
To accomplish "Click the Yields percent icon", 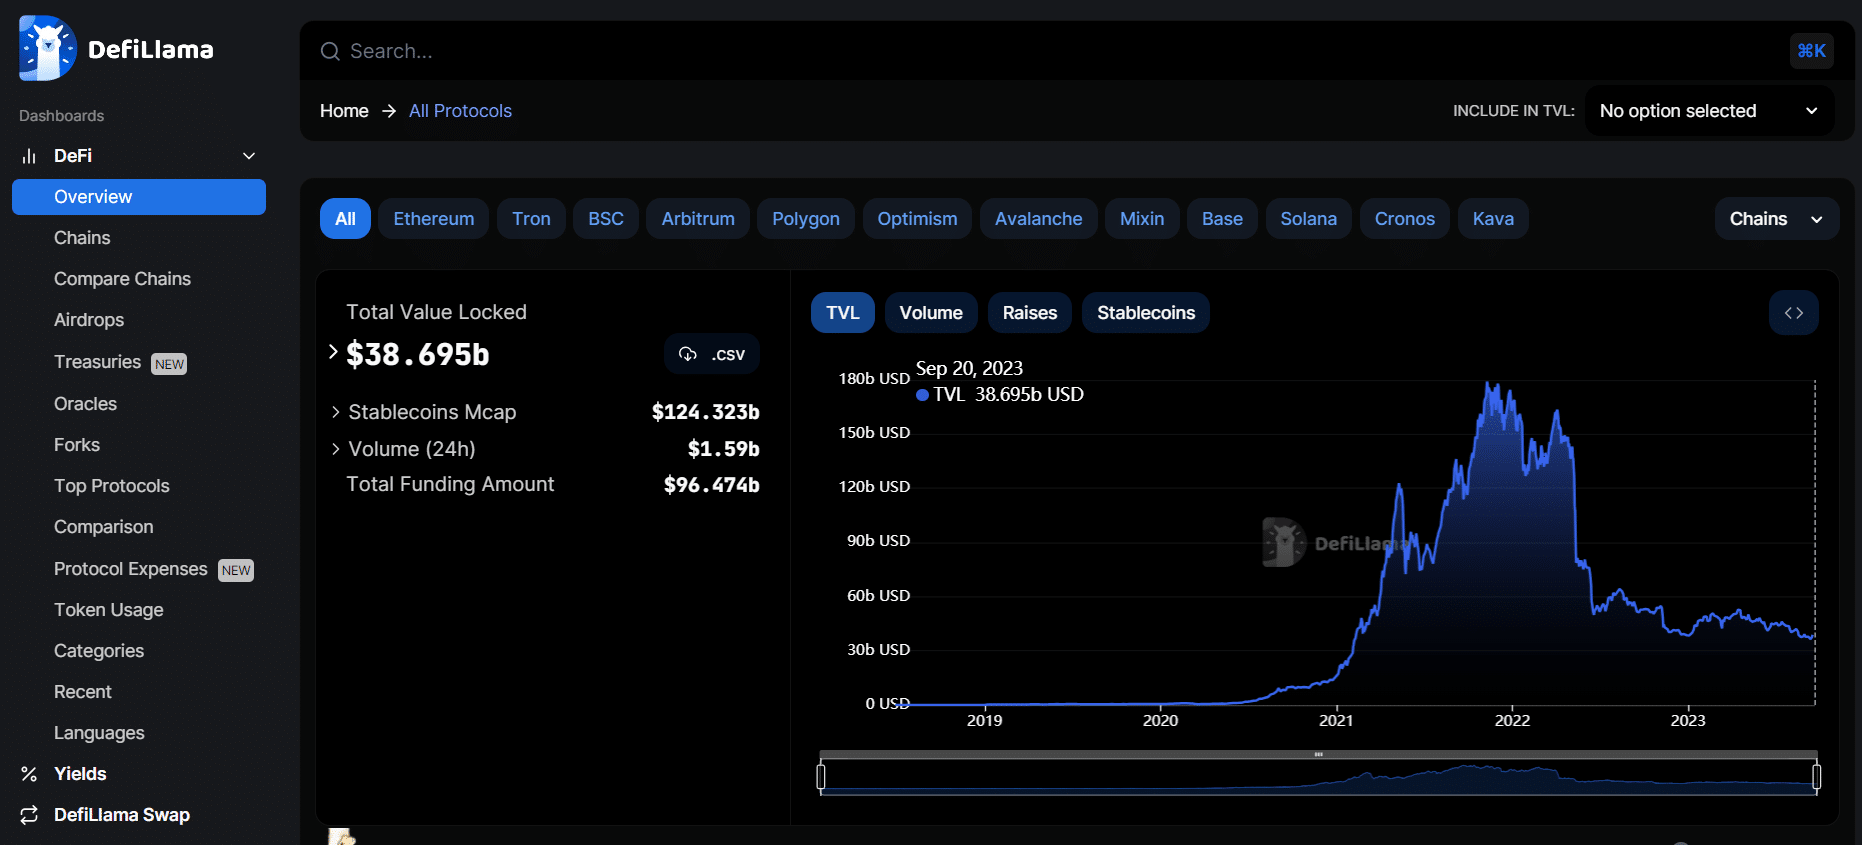I will (x=29, y=774).
